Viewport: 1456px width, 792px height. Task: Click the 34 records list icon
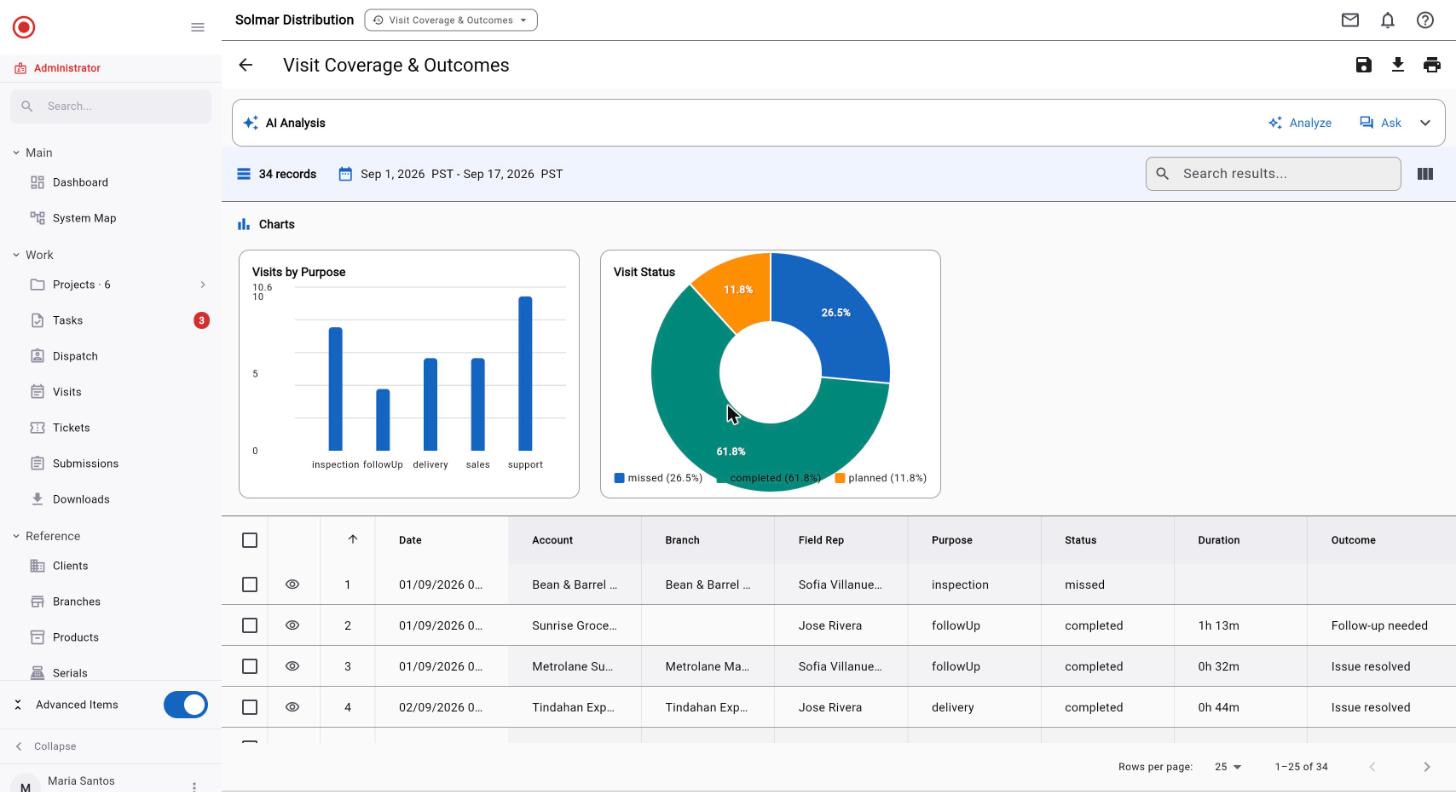(243, 174)
